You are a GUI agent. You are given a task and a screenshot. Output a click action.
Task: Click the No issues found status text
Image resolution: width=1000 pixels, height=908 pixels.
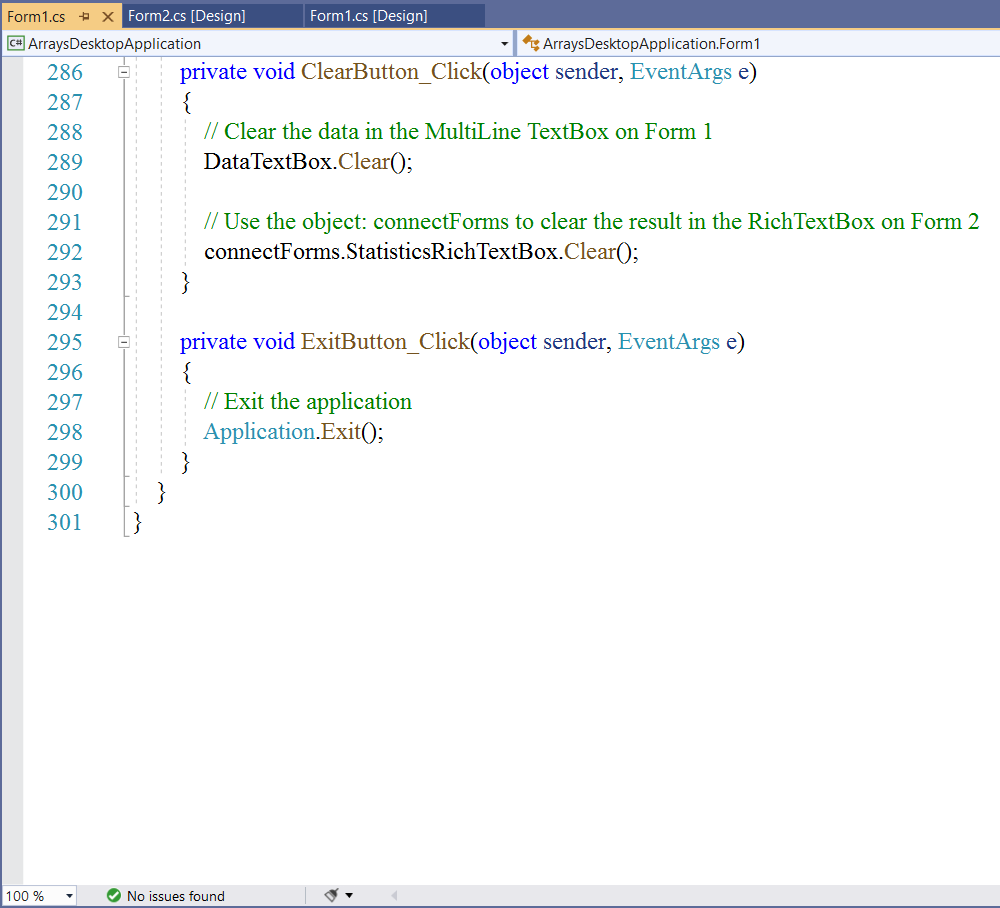click(175, 896)
